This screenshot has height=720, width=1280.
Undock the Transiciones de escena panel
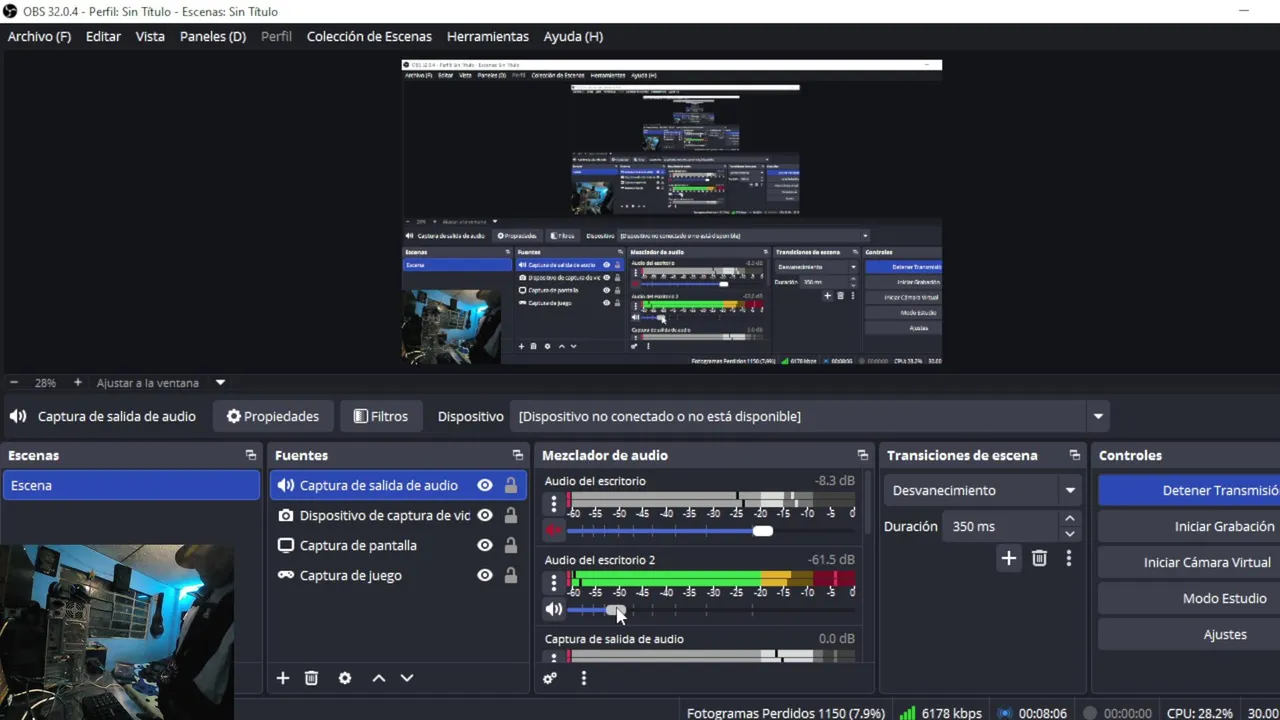pos(1075,455)
